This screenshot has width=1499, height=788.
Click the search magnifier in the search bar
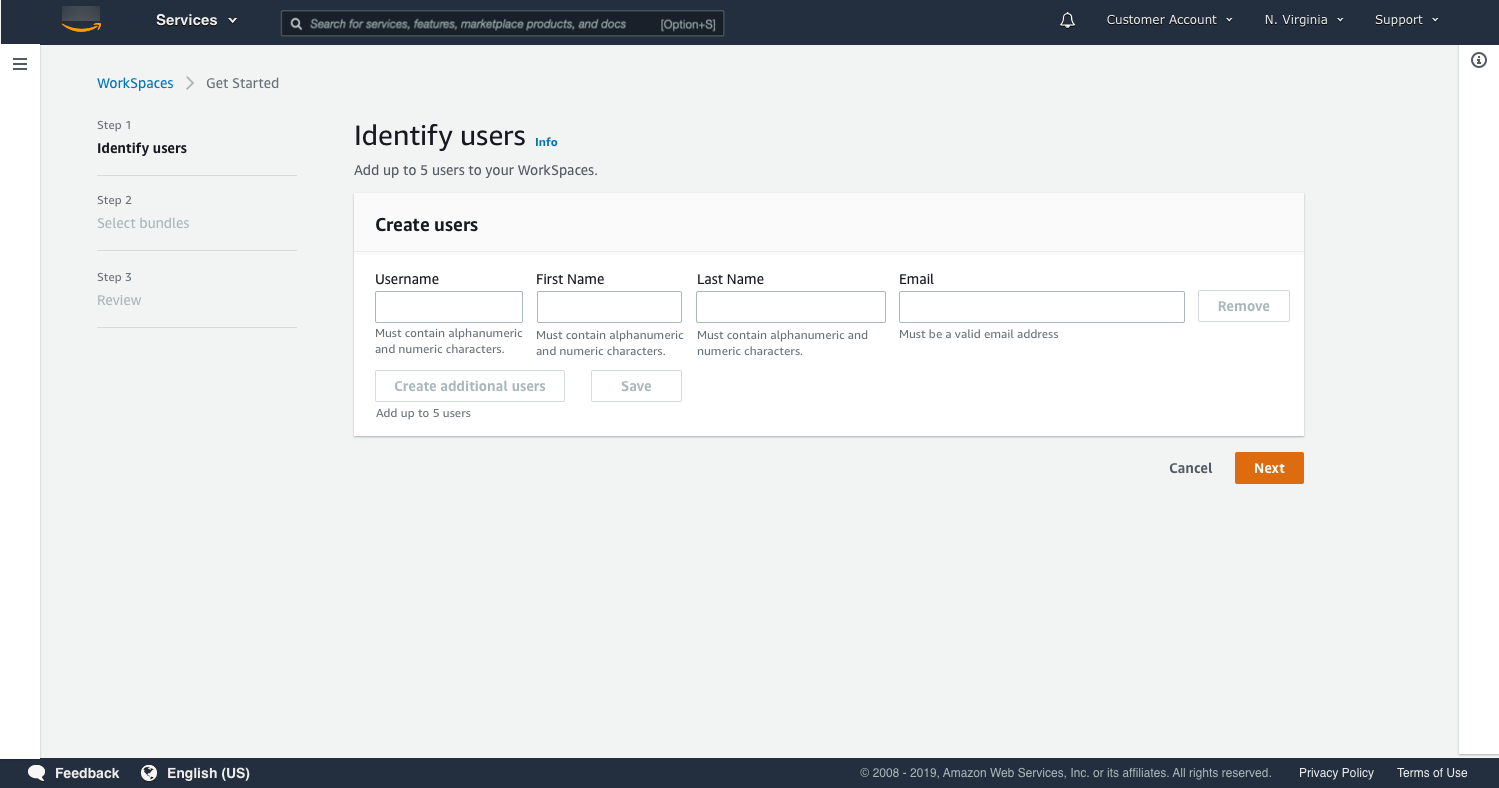pyautogui.click(x=296, y=23)
